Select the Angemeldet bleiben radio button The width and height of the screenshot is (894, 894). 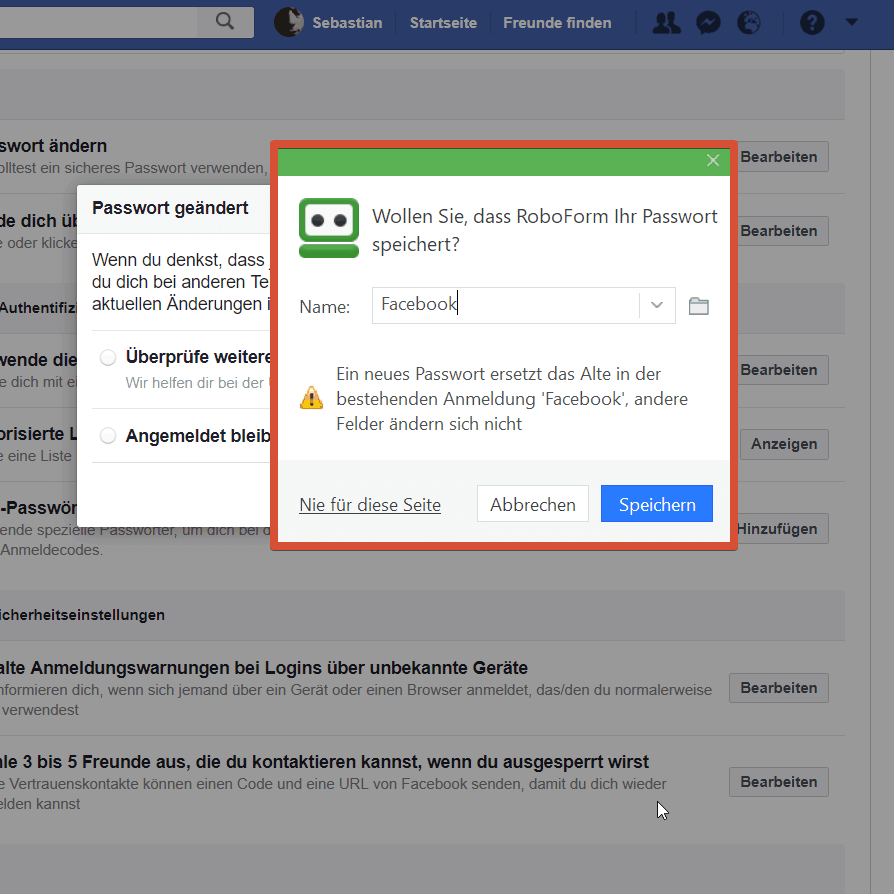pos(108,436)
